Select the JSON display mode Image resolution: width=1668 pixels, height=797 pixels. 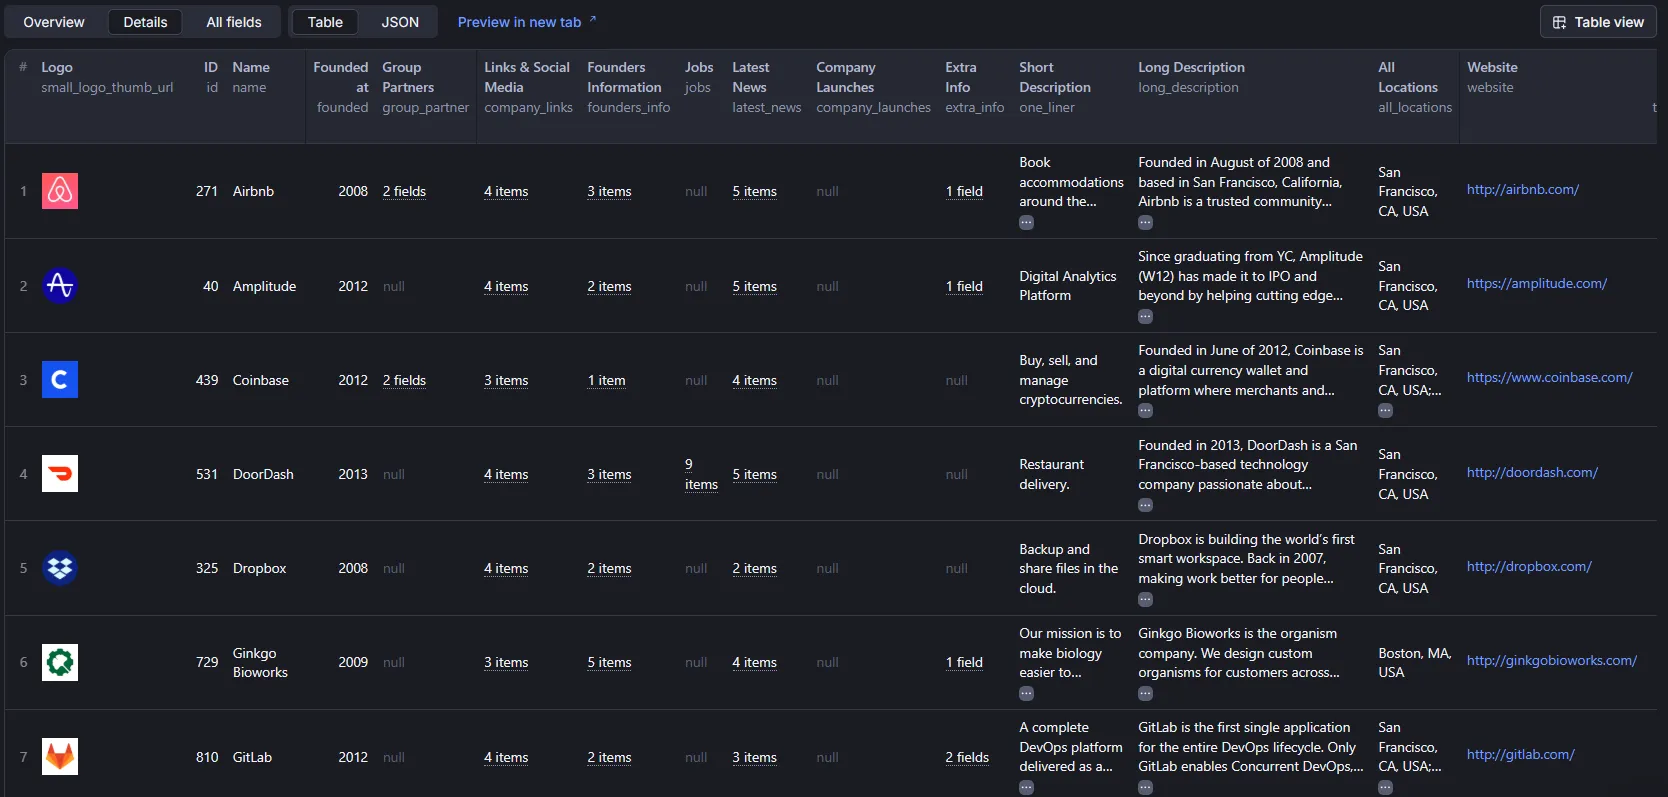pyautogui.click(x=400, y=22)
